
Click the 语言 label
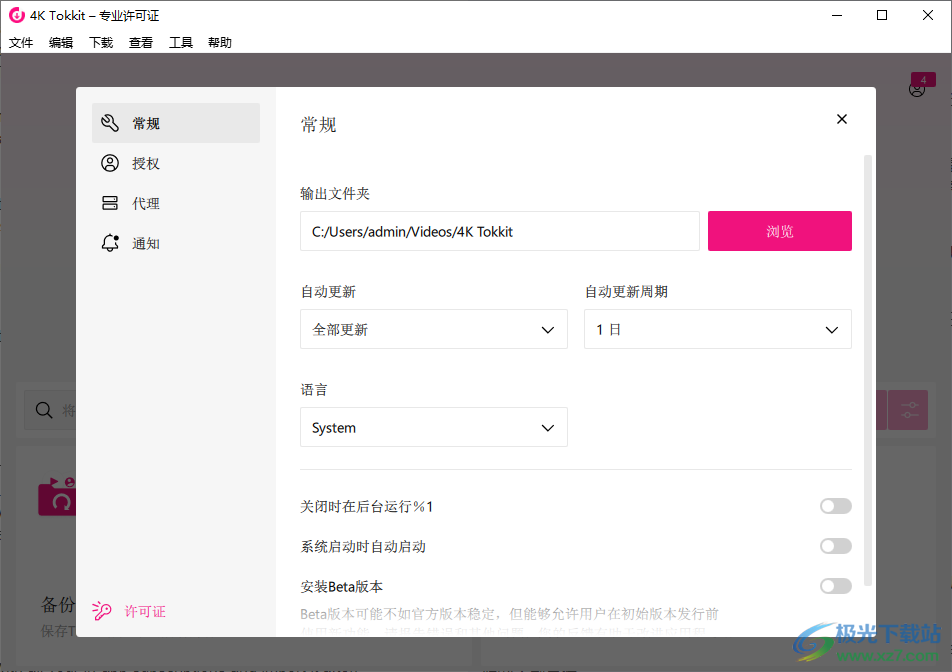pyautogui.click(x=314, y=390)
